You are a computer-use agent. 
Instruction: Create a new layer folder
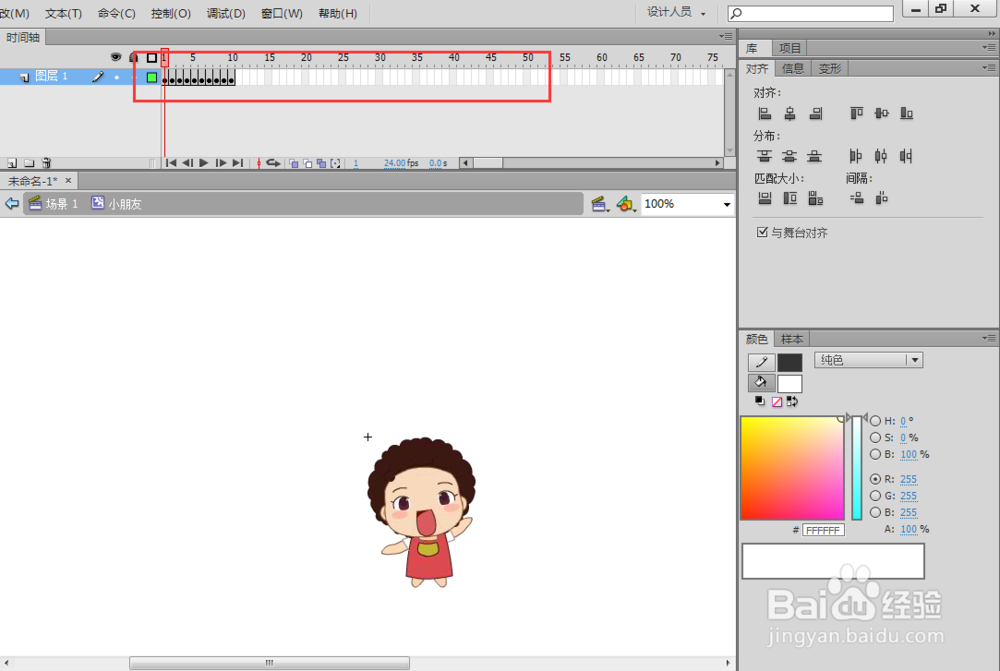[x=29, y=163]
